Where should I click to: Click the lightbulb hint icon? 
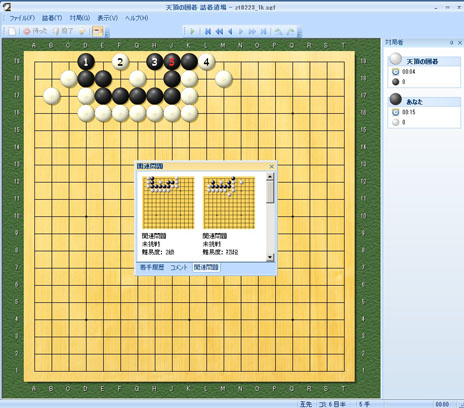82,31
